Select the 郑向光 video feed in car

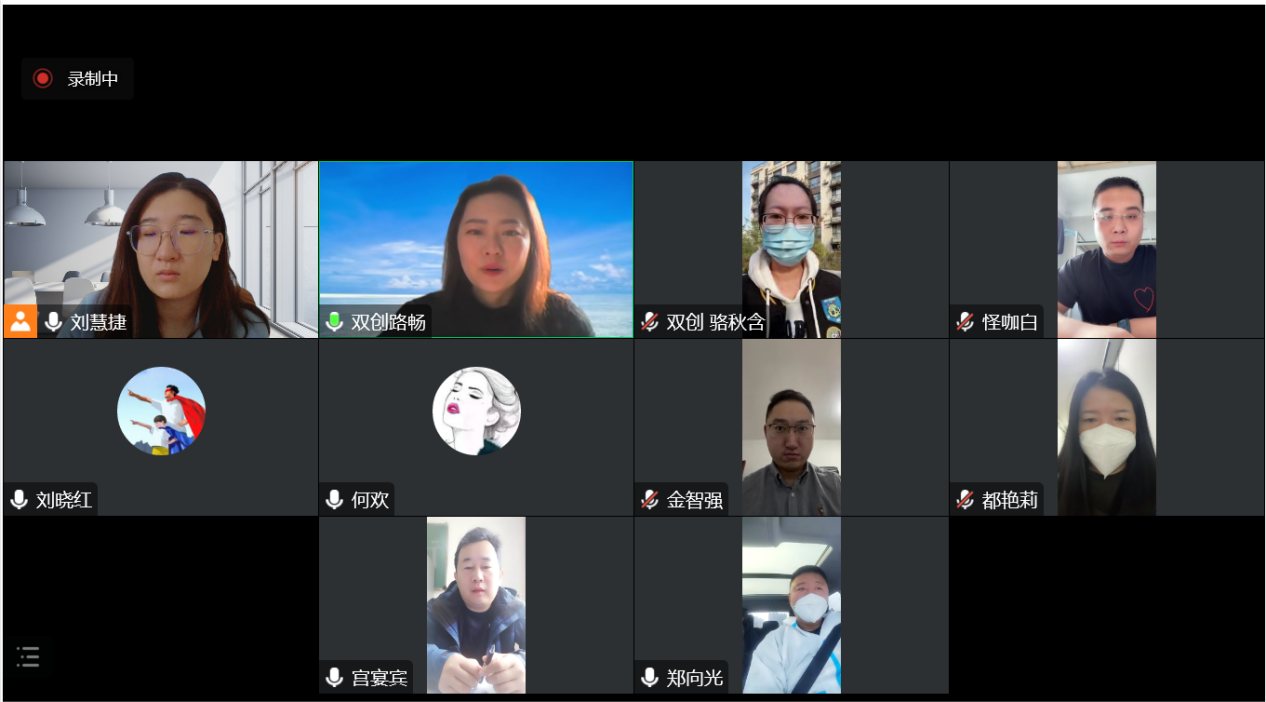(x=791, y=605)
